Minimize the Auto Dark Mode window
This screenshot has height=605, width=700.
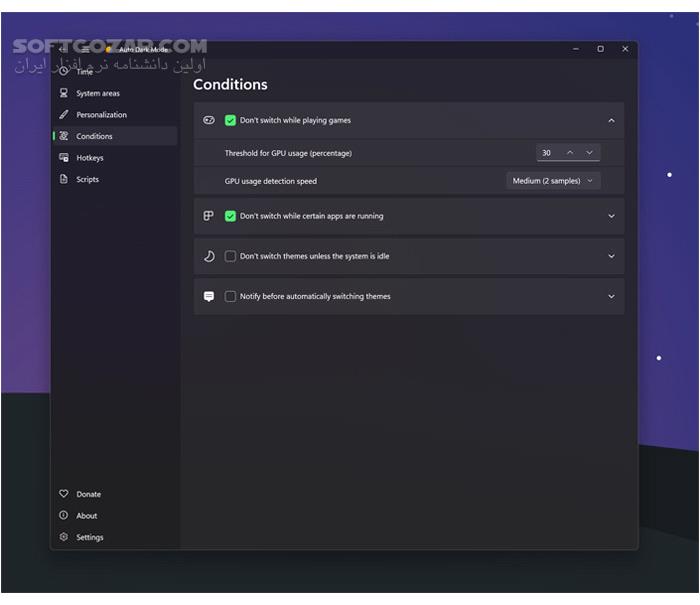576,49
